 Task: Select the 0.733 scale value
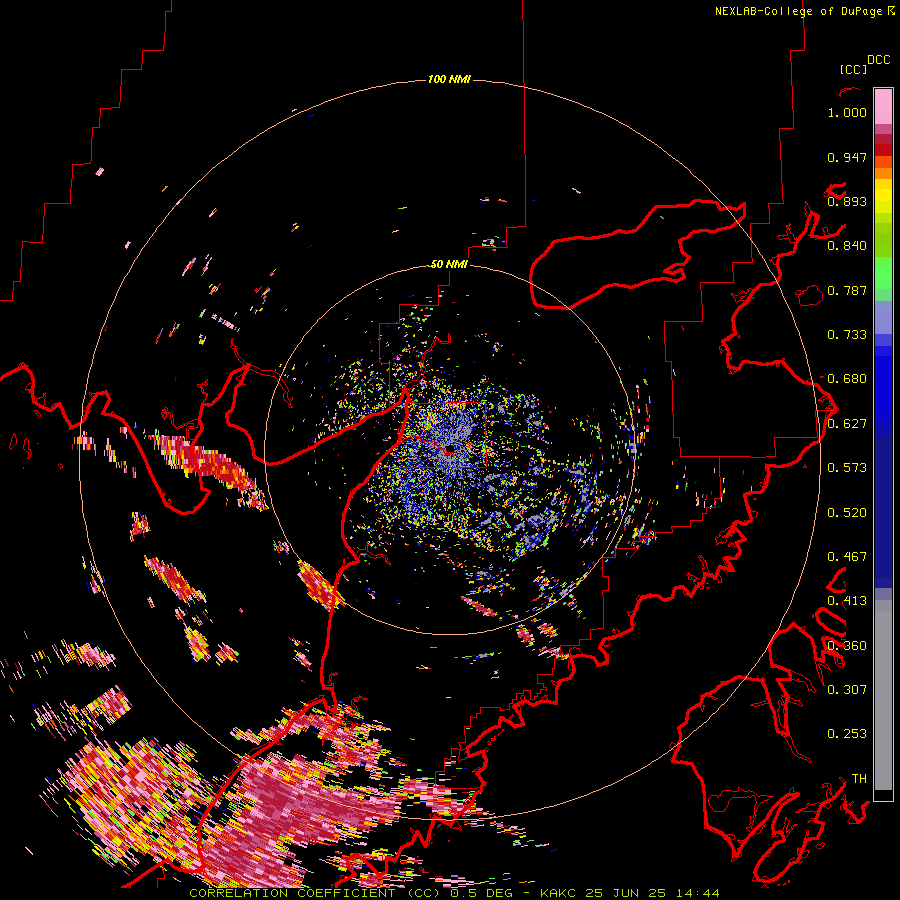[x=847, y=335]
